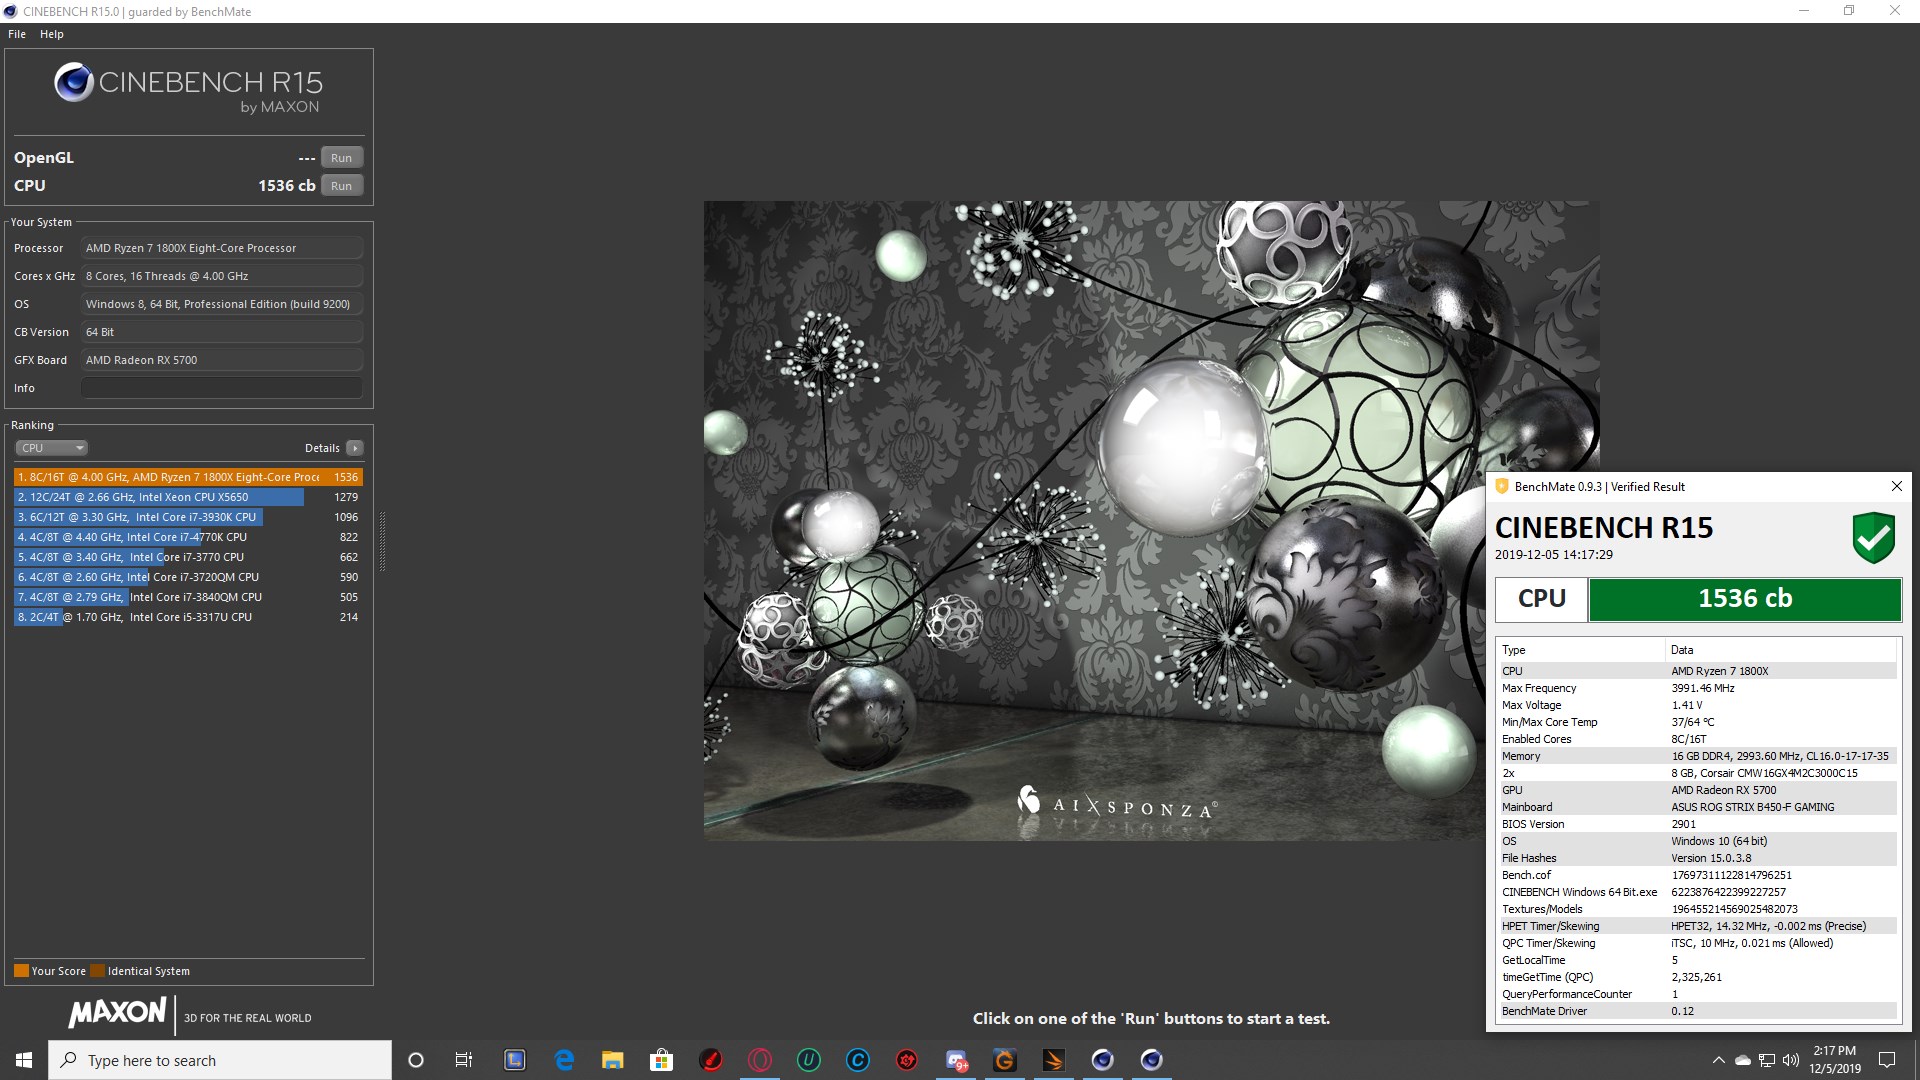1920x1080 pixels.
Task: Select the HPET Timer/Skewing row
Action: (x=1697, y=926)
